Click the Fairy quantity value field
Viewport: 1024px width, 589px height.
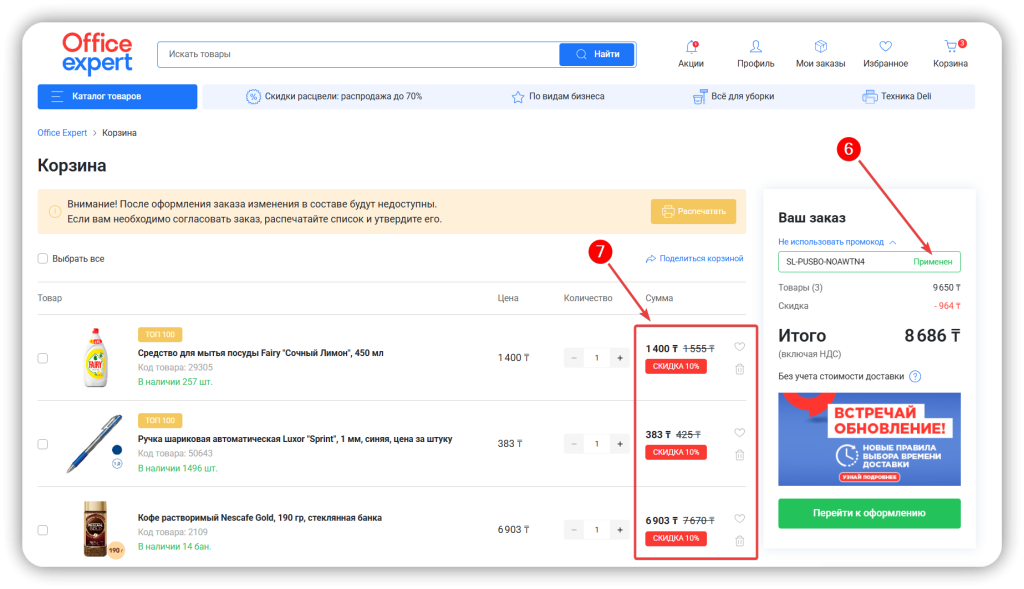tap(597, 358)
